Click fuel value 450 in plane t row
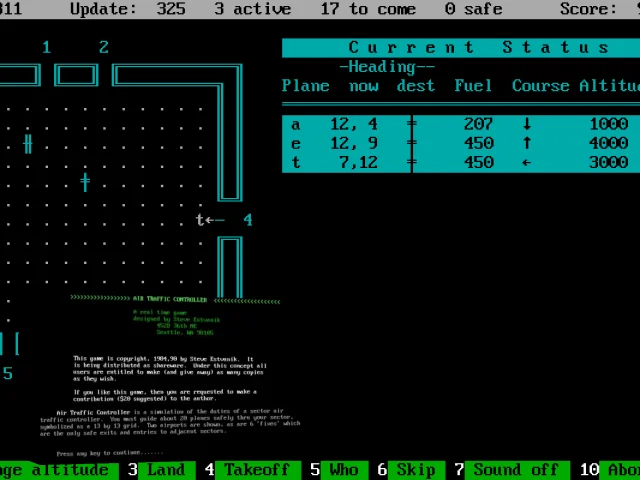The image size is (640, 480). pos(478,162)
